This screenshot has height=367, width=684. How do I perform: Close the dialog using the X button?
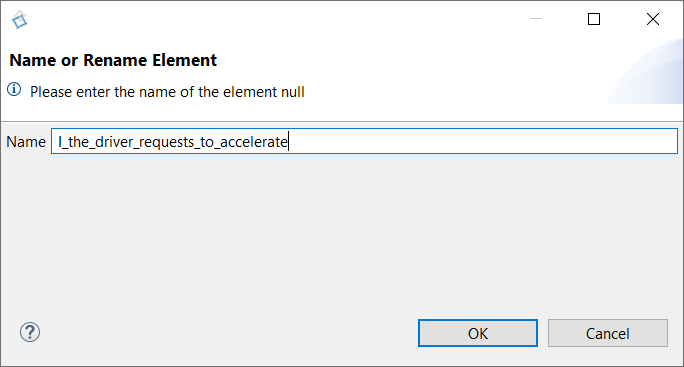(x=653, y=19)
